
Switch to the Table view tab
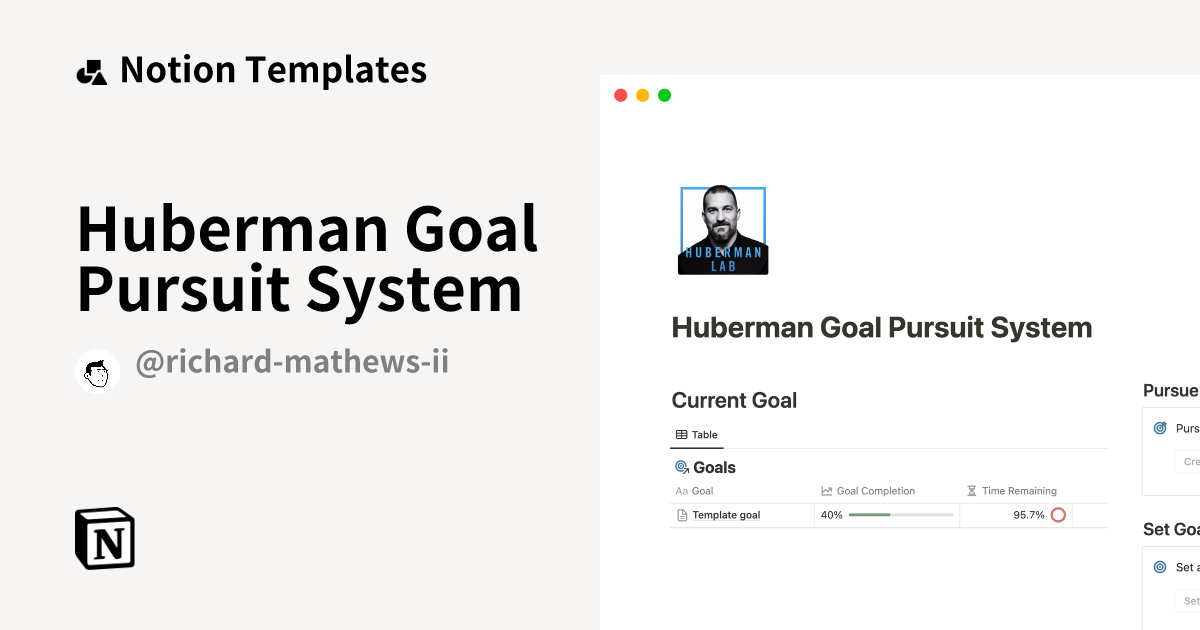click(697, 434)
